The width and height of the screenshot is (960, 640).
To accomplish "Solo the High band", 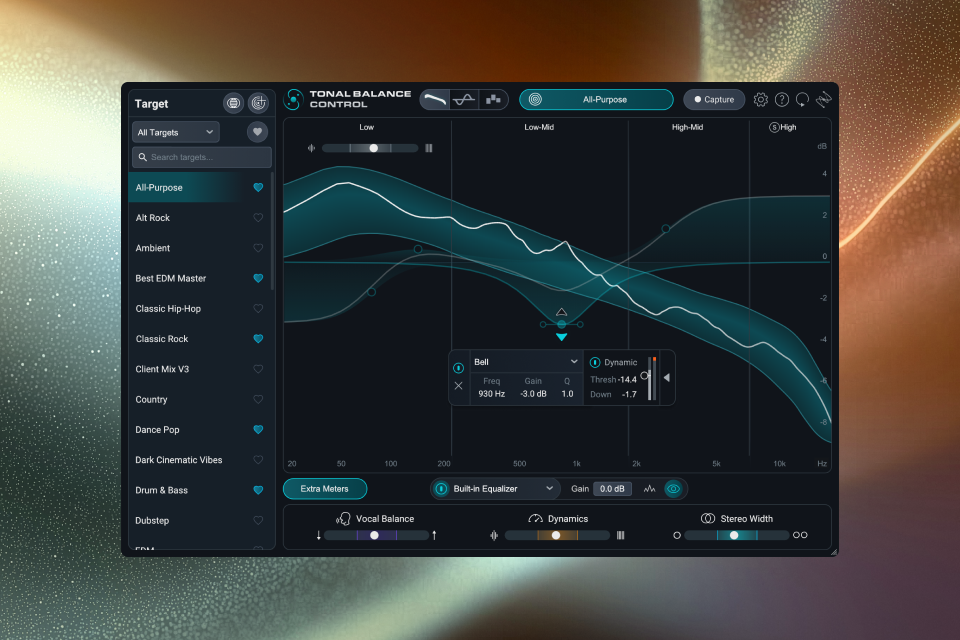I will coord(774,127).
